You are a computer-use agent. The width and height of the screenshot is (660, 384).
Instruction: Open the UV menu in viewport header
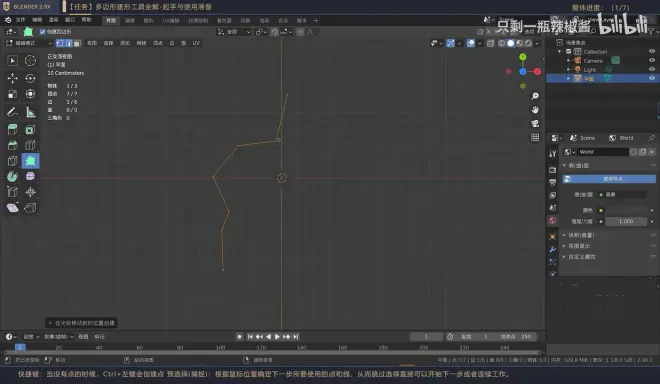click(196, 43)
